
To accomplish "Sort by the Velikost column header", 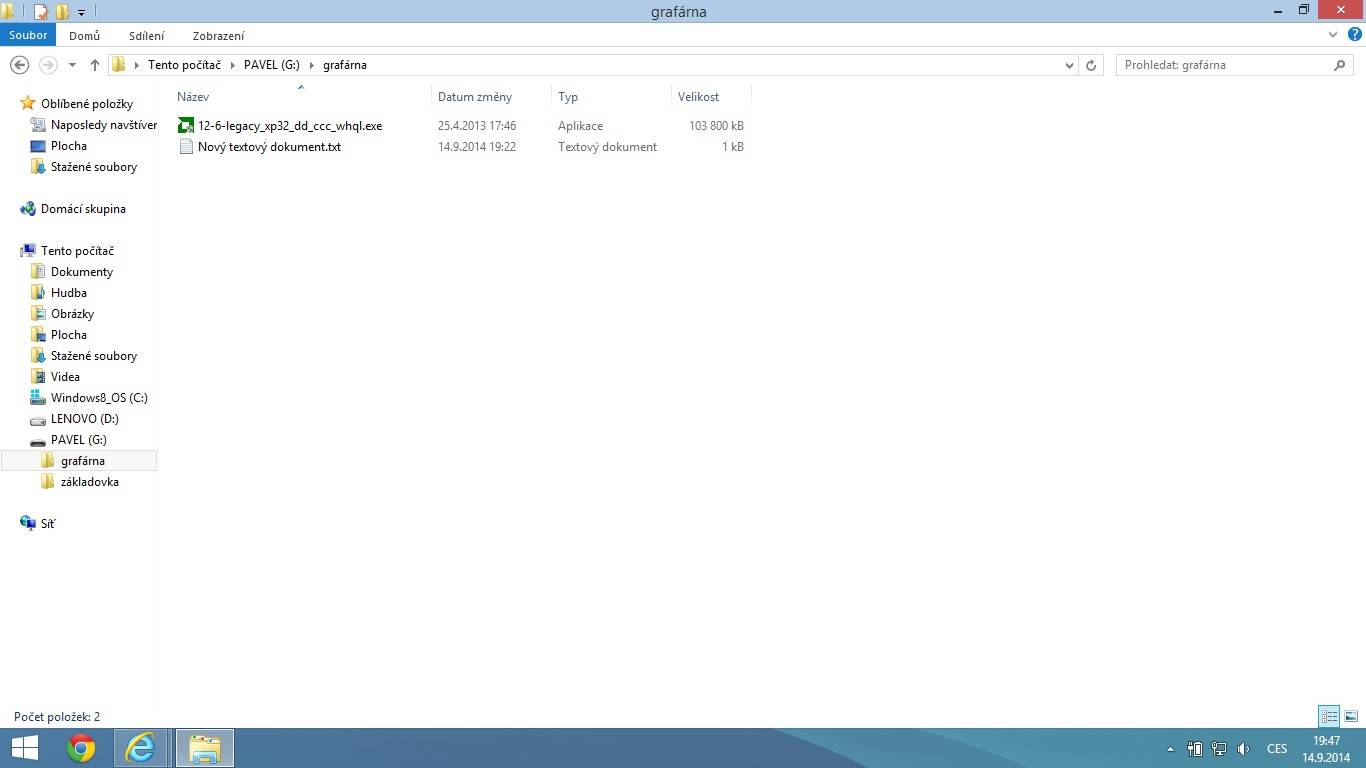I will point(698,97).
